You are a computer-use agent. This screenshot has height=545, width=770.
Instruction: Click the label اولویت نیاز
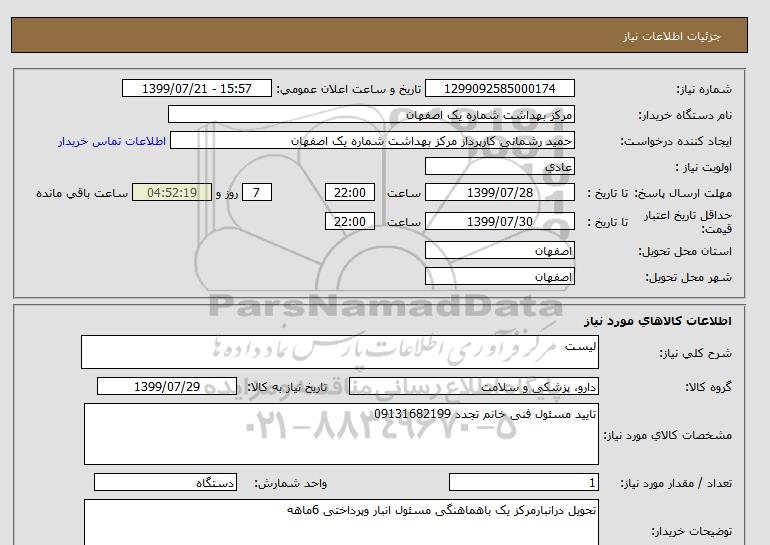[704, 167]
